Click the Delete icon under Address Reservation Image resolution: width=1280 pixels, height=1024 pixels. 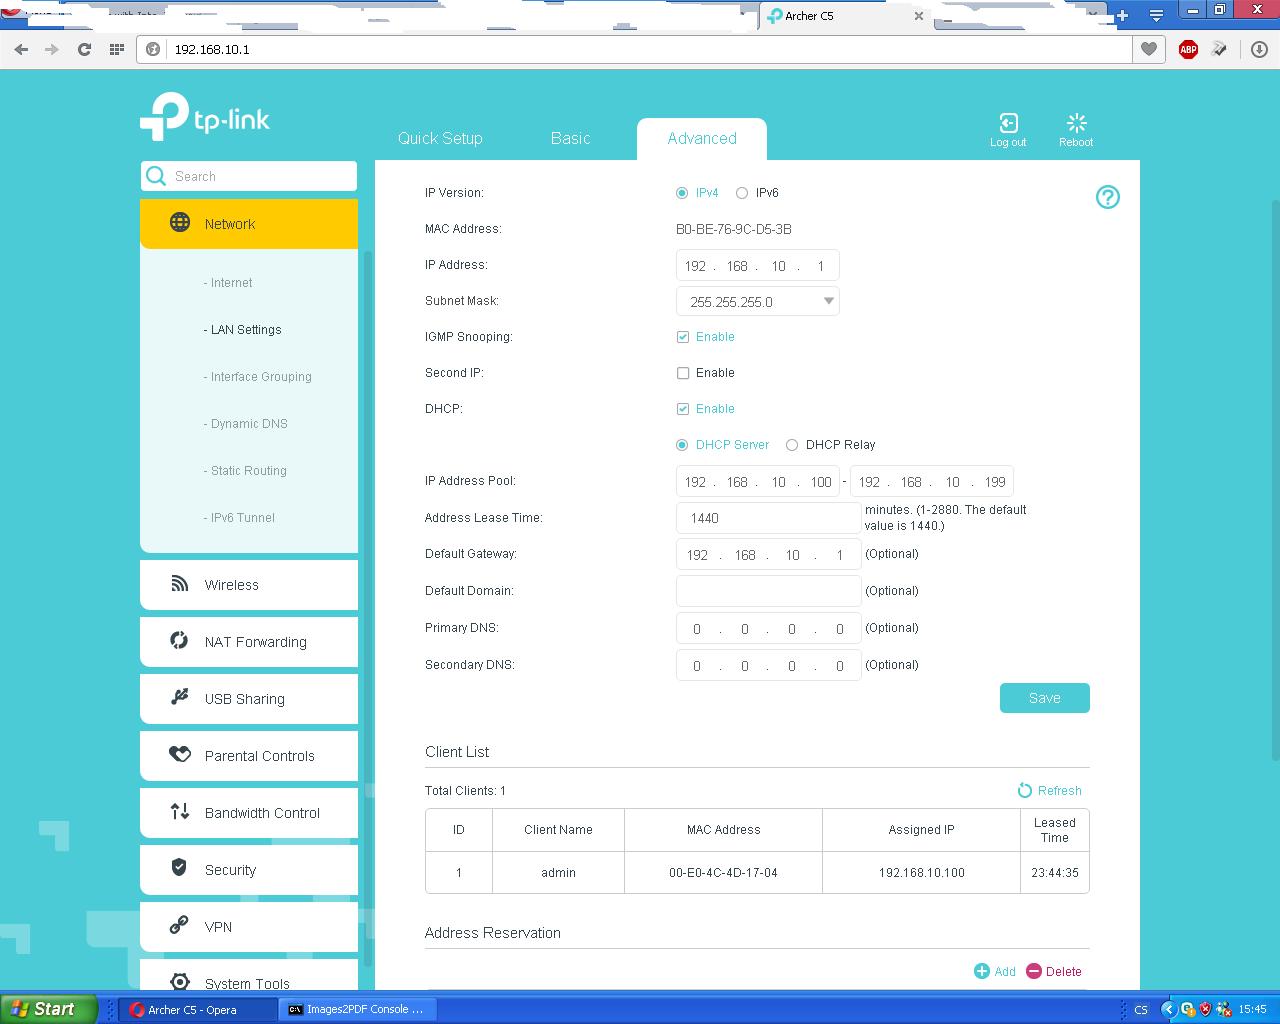click(x=1034, y=971)
